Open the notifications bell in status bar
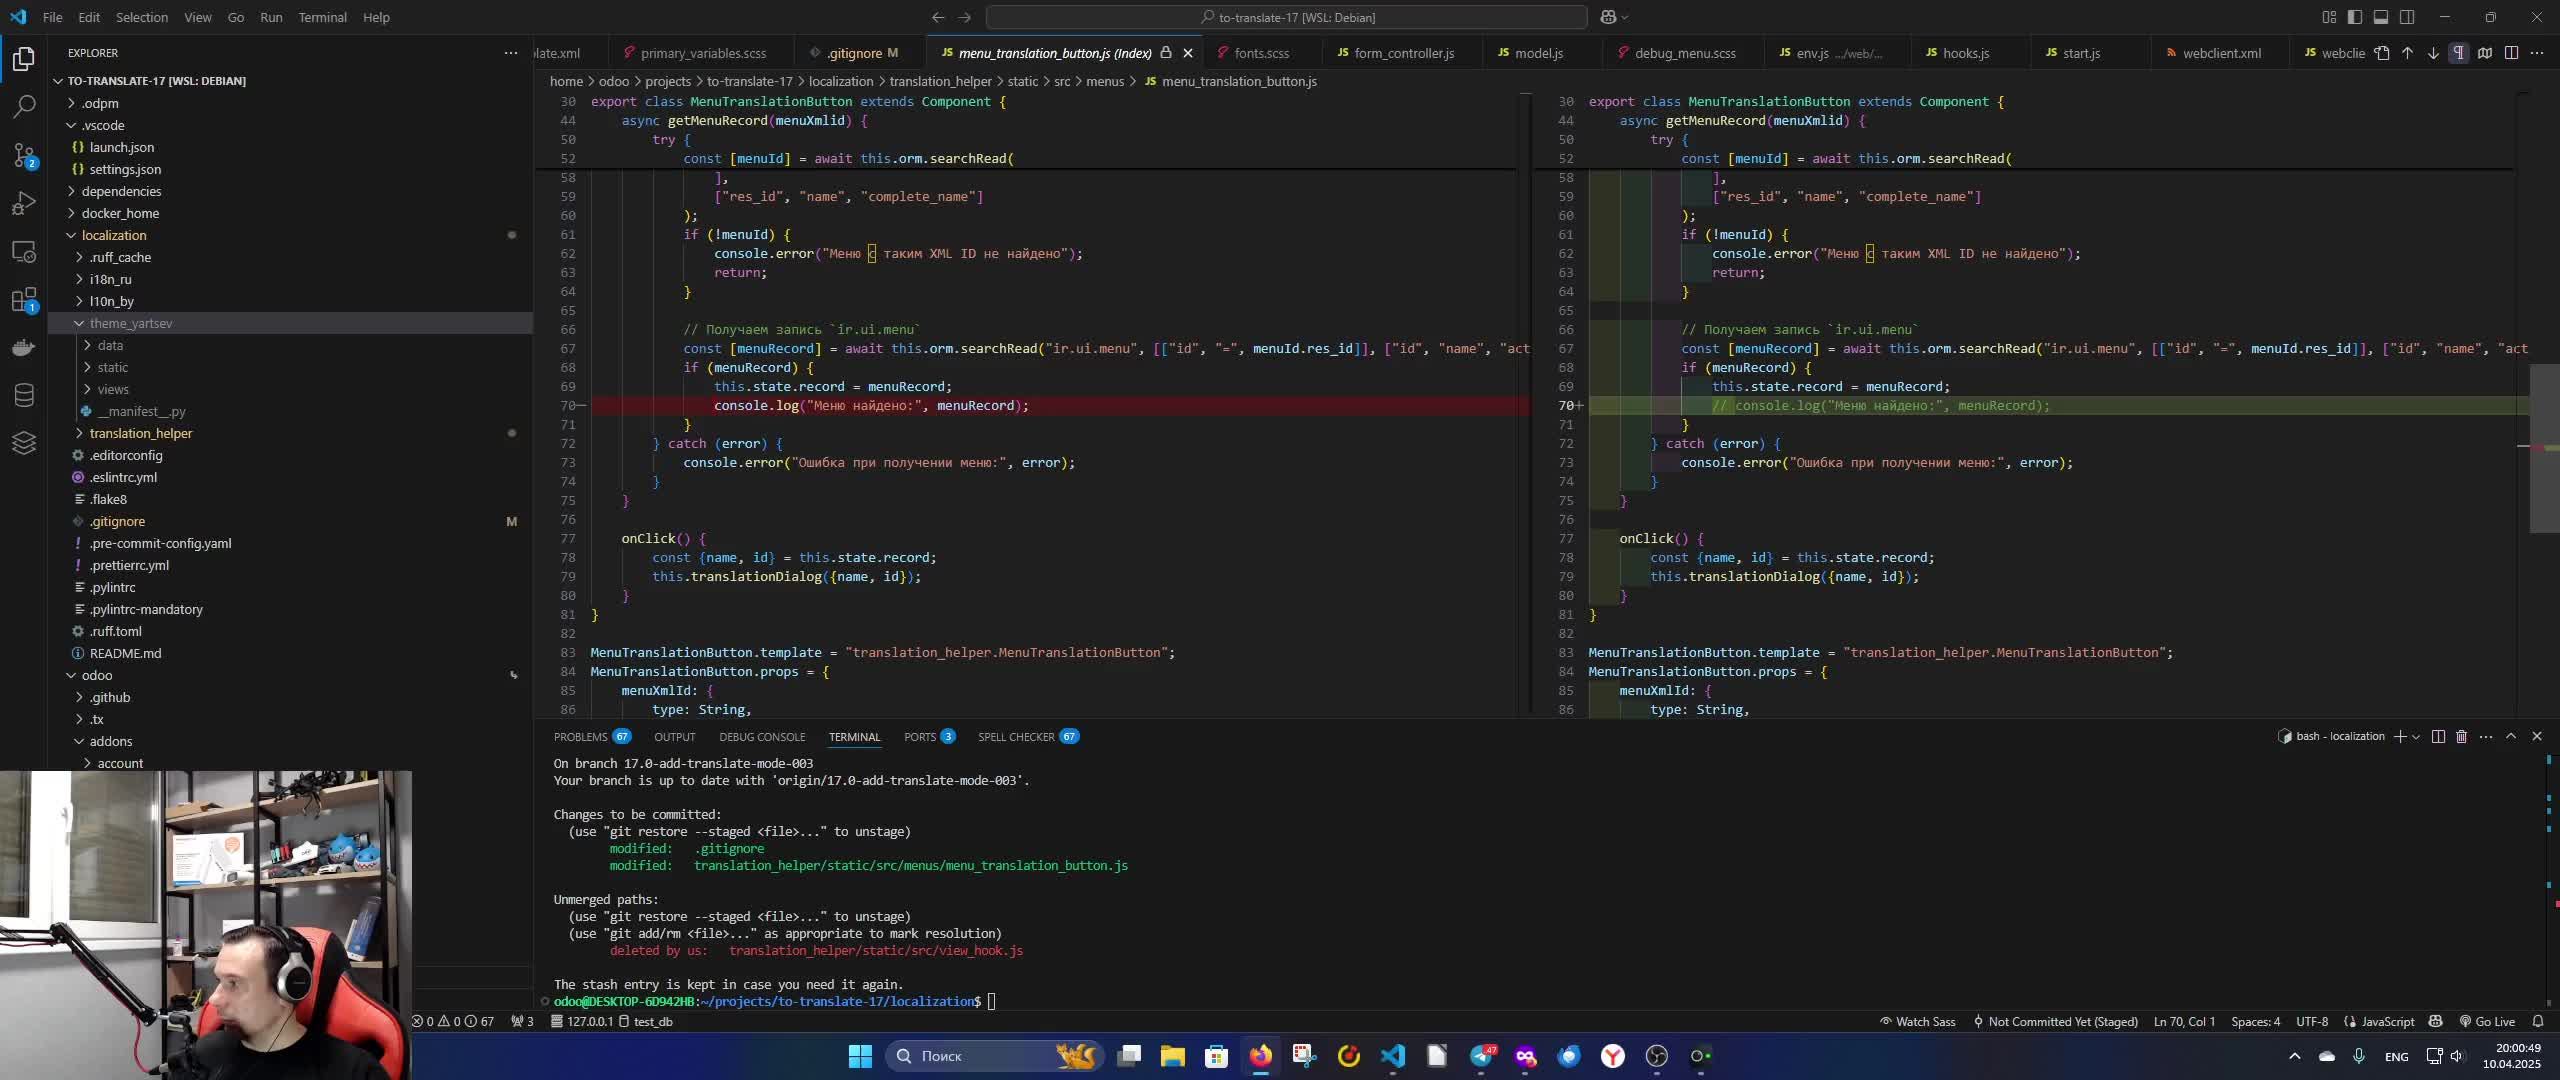This screenshot has height=1080, width=2560. click(2538, 1021)
